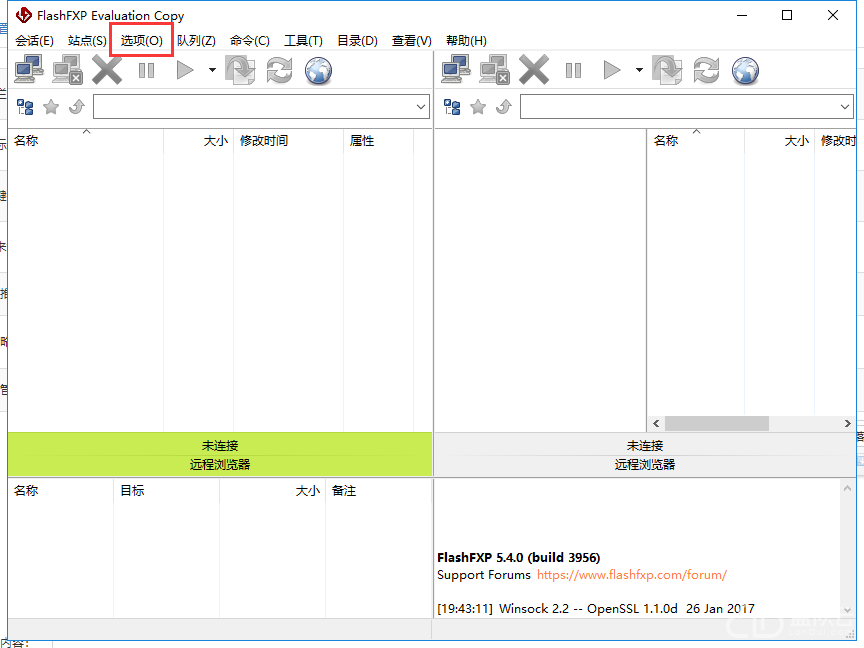Click the right pane Refresh icon
This screenshot has height=648, width=864.
706,70
